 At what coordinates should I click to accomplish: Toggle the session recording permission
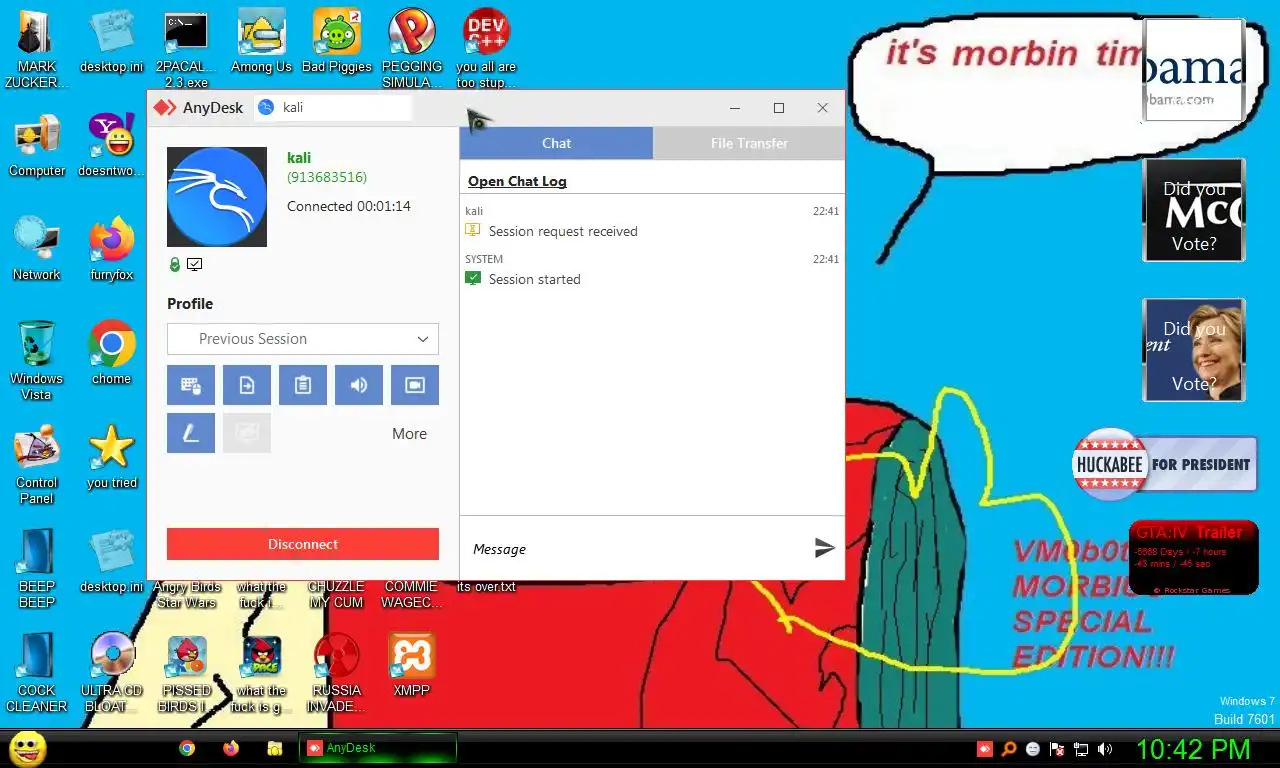click(415, 385)
